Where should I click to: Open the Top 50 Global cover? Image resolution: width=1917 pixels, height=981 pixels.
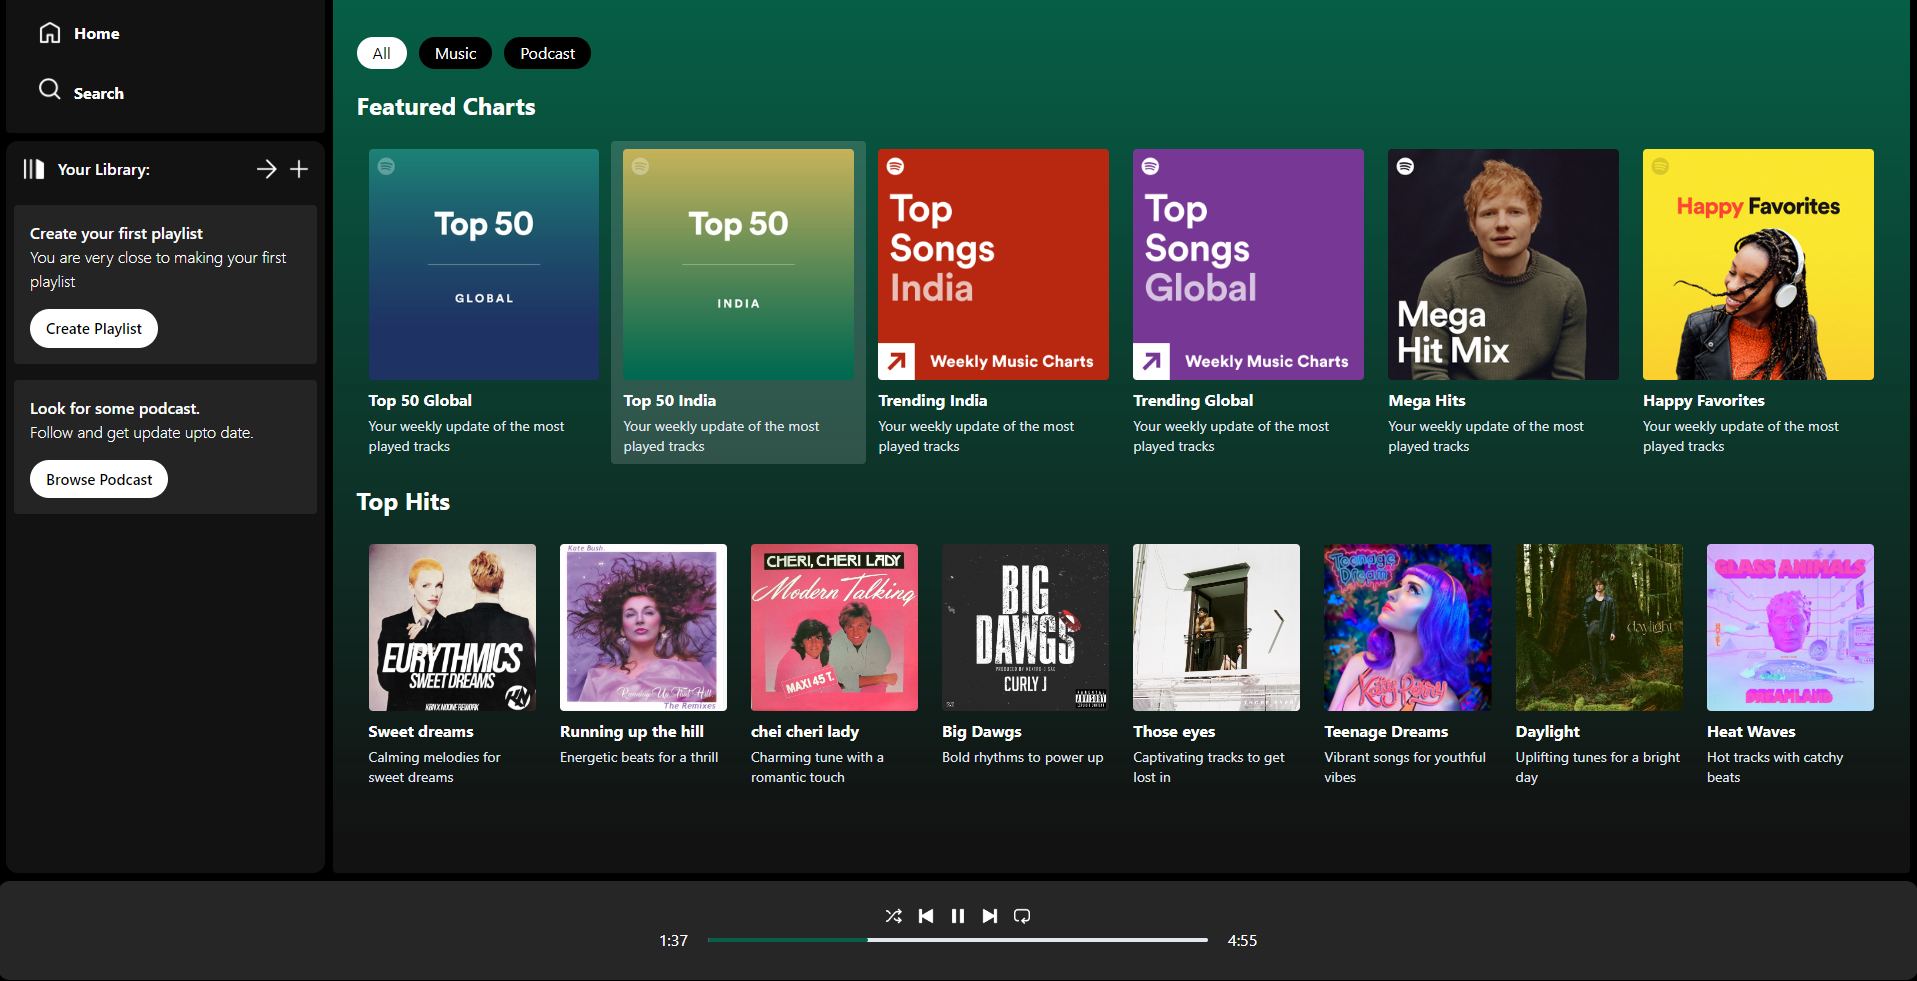pyautogui.click(x=484, y=264)
